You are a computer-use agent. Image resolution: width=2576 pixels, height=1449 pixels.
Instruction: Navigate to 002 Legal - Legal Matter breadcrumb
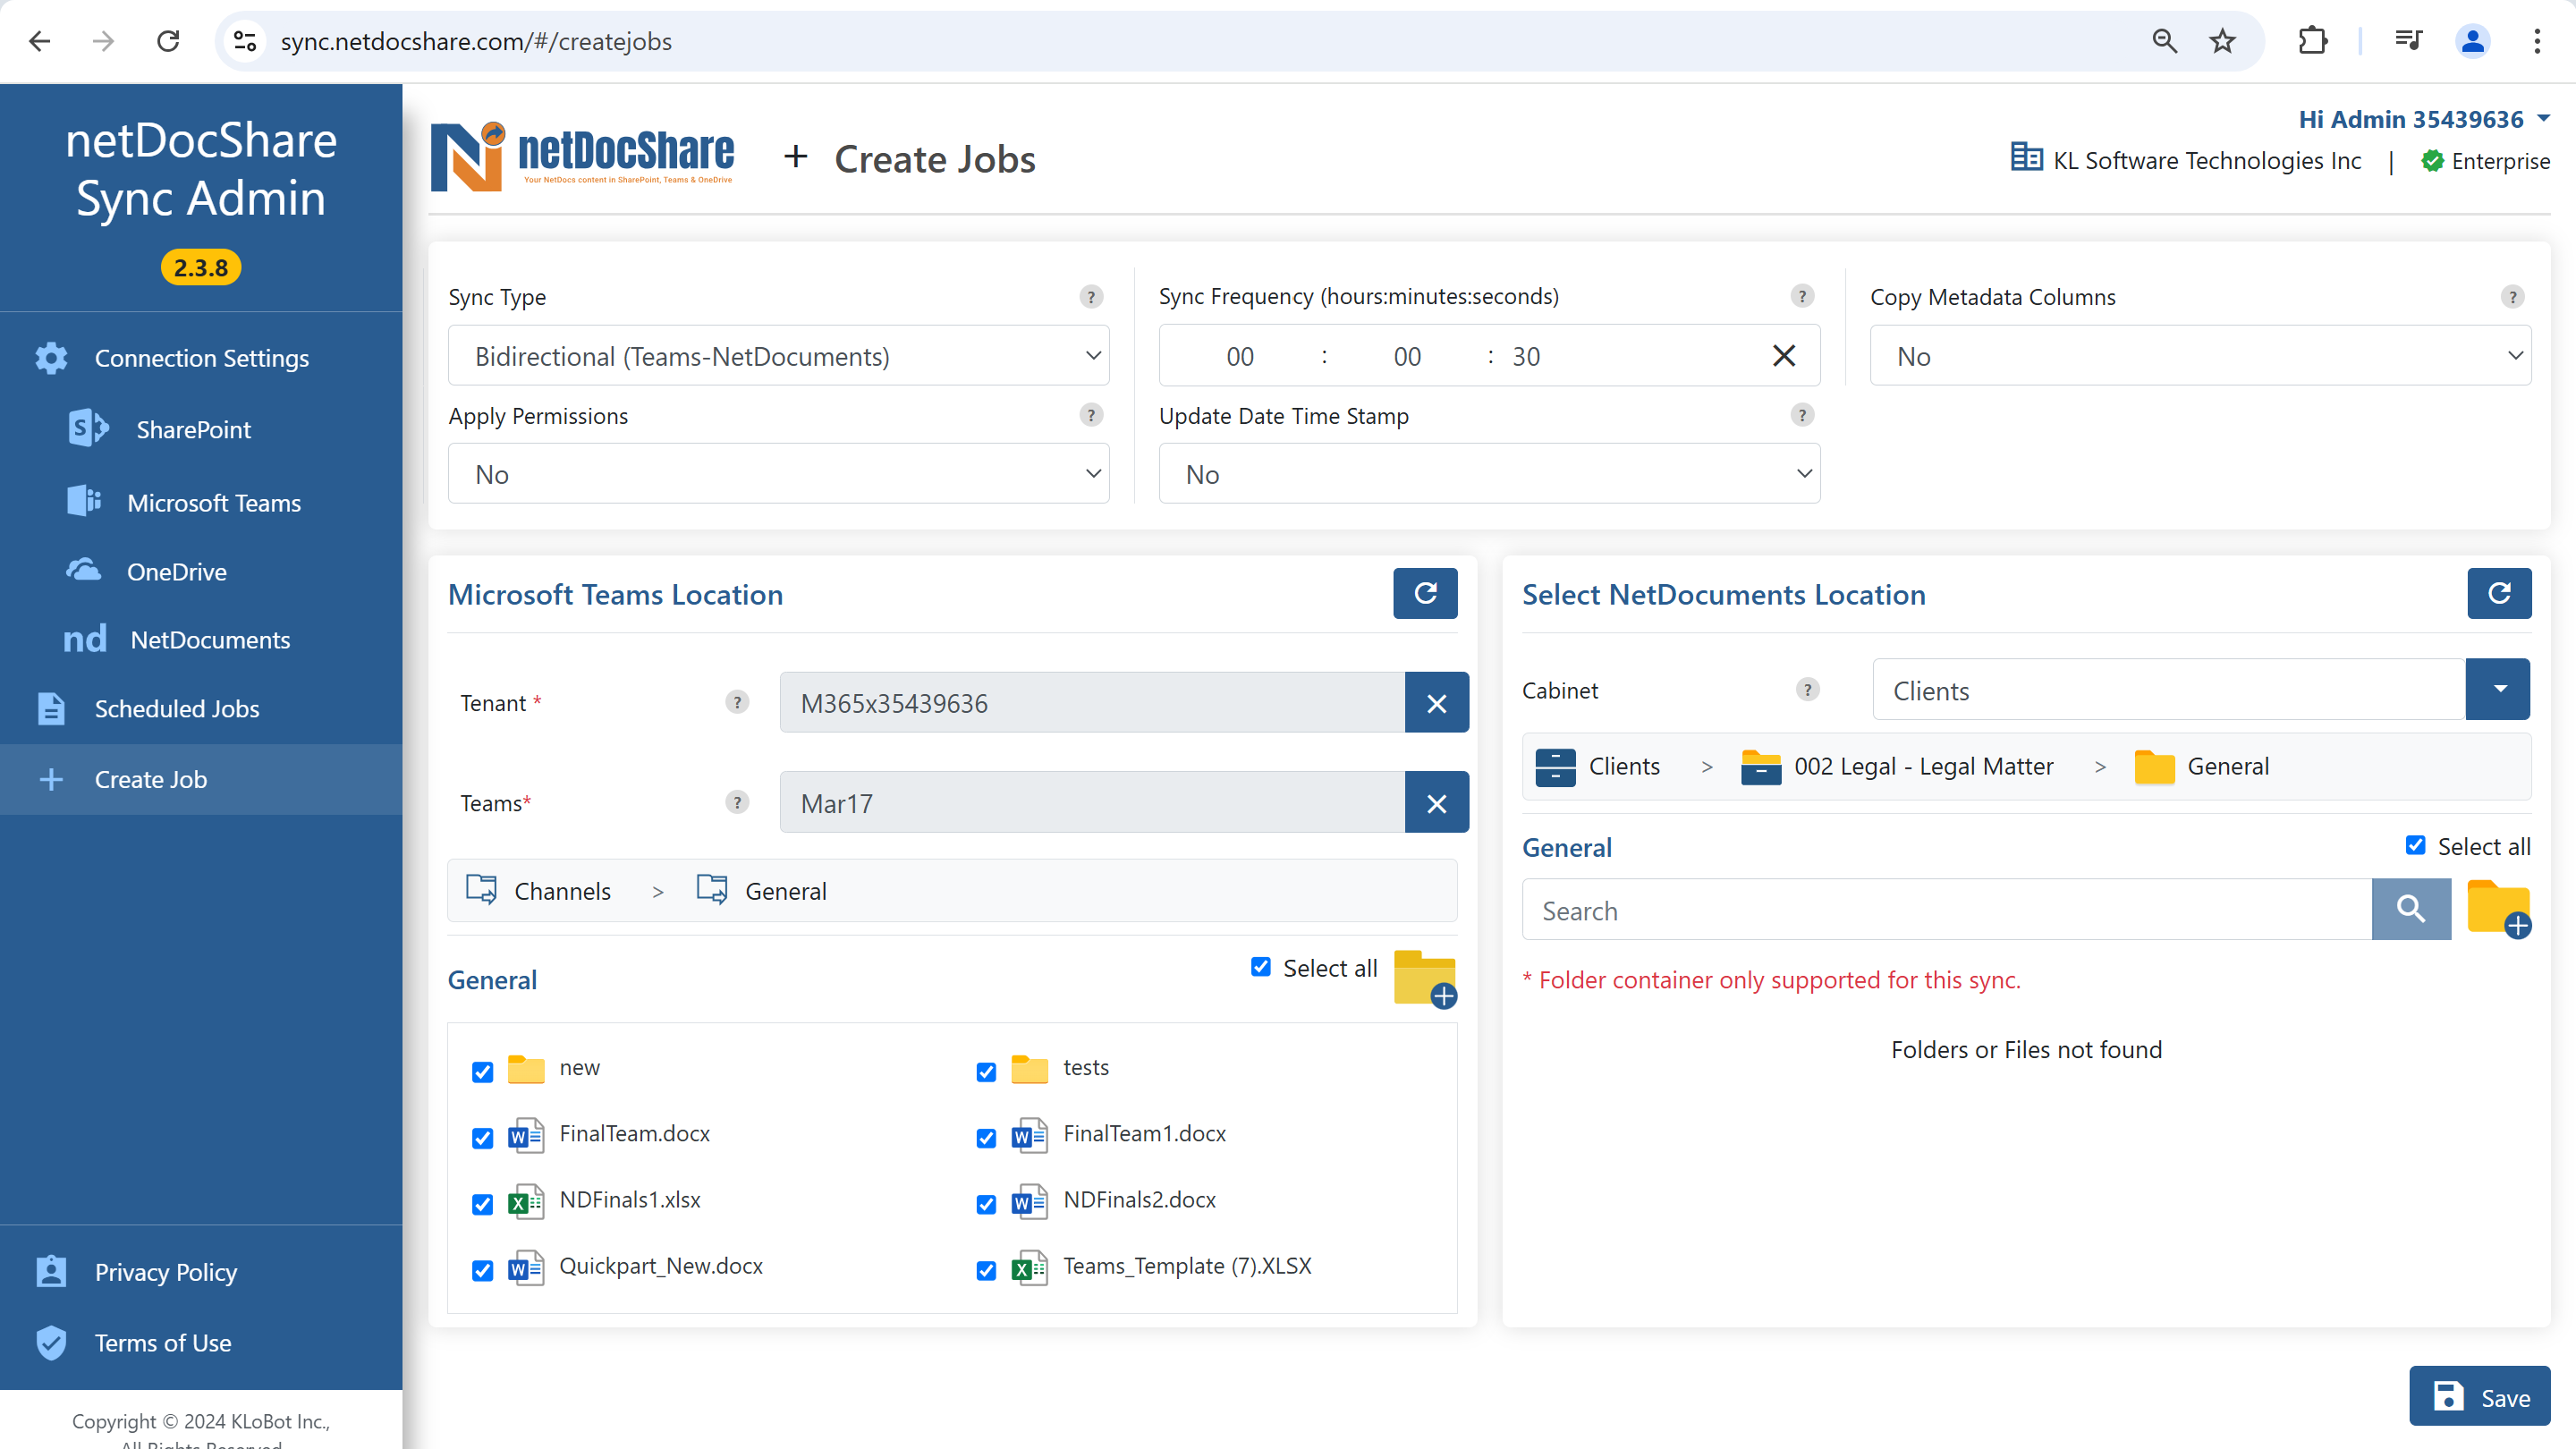tap(1897, 766)
